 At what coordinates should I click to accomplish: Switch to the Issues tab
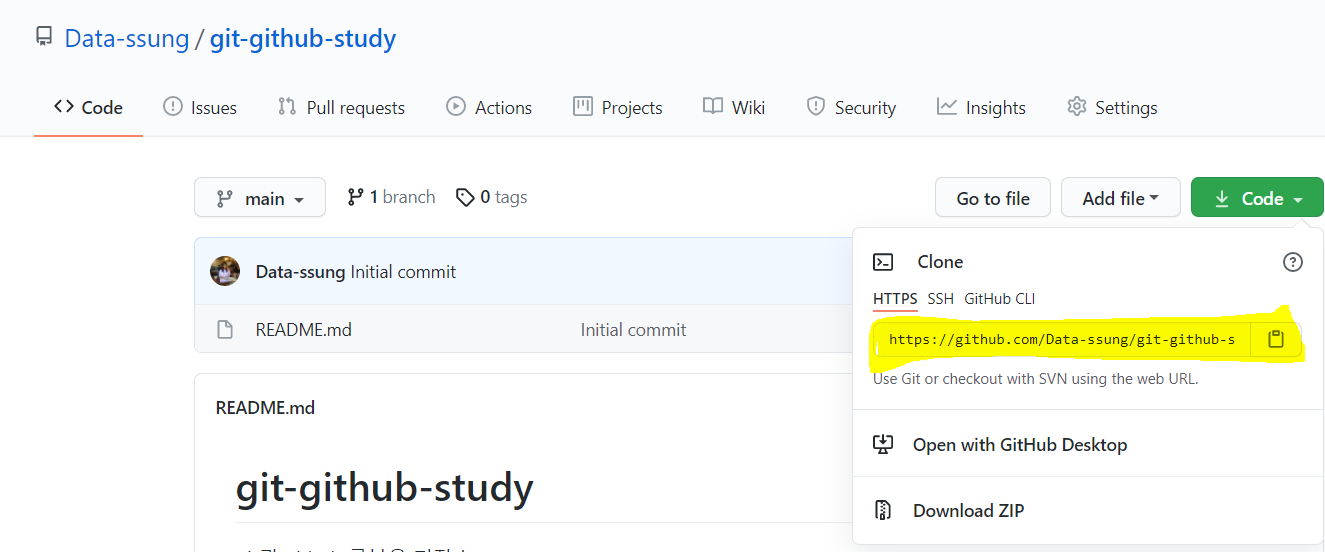pyautogui.click(x=200, y=107)
